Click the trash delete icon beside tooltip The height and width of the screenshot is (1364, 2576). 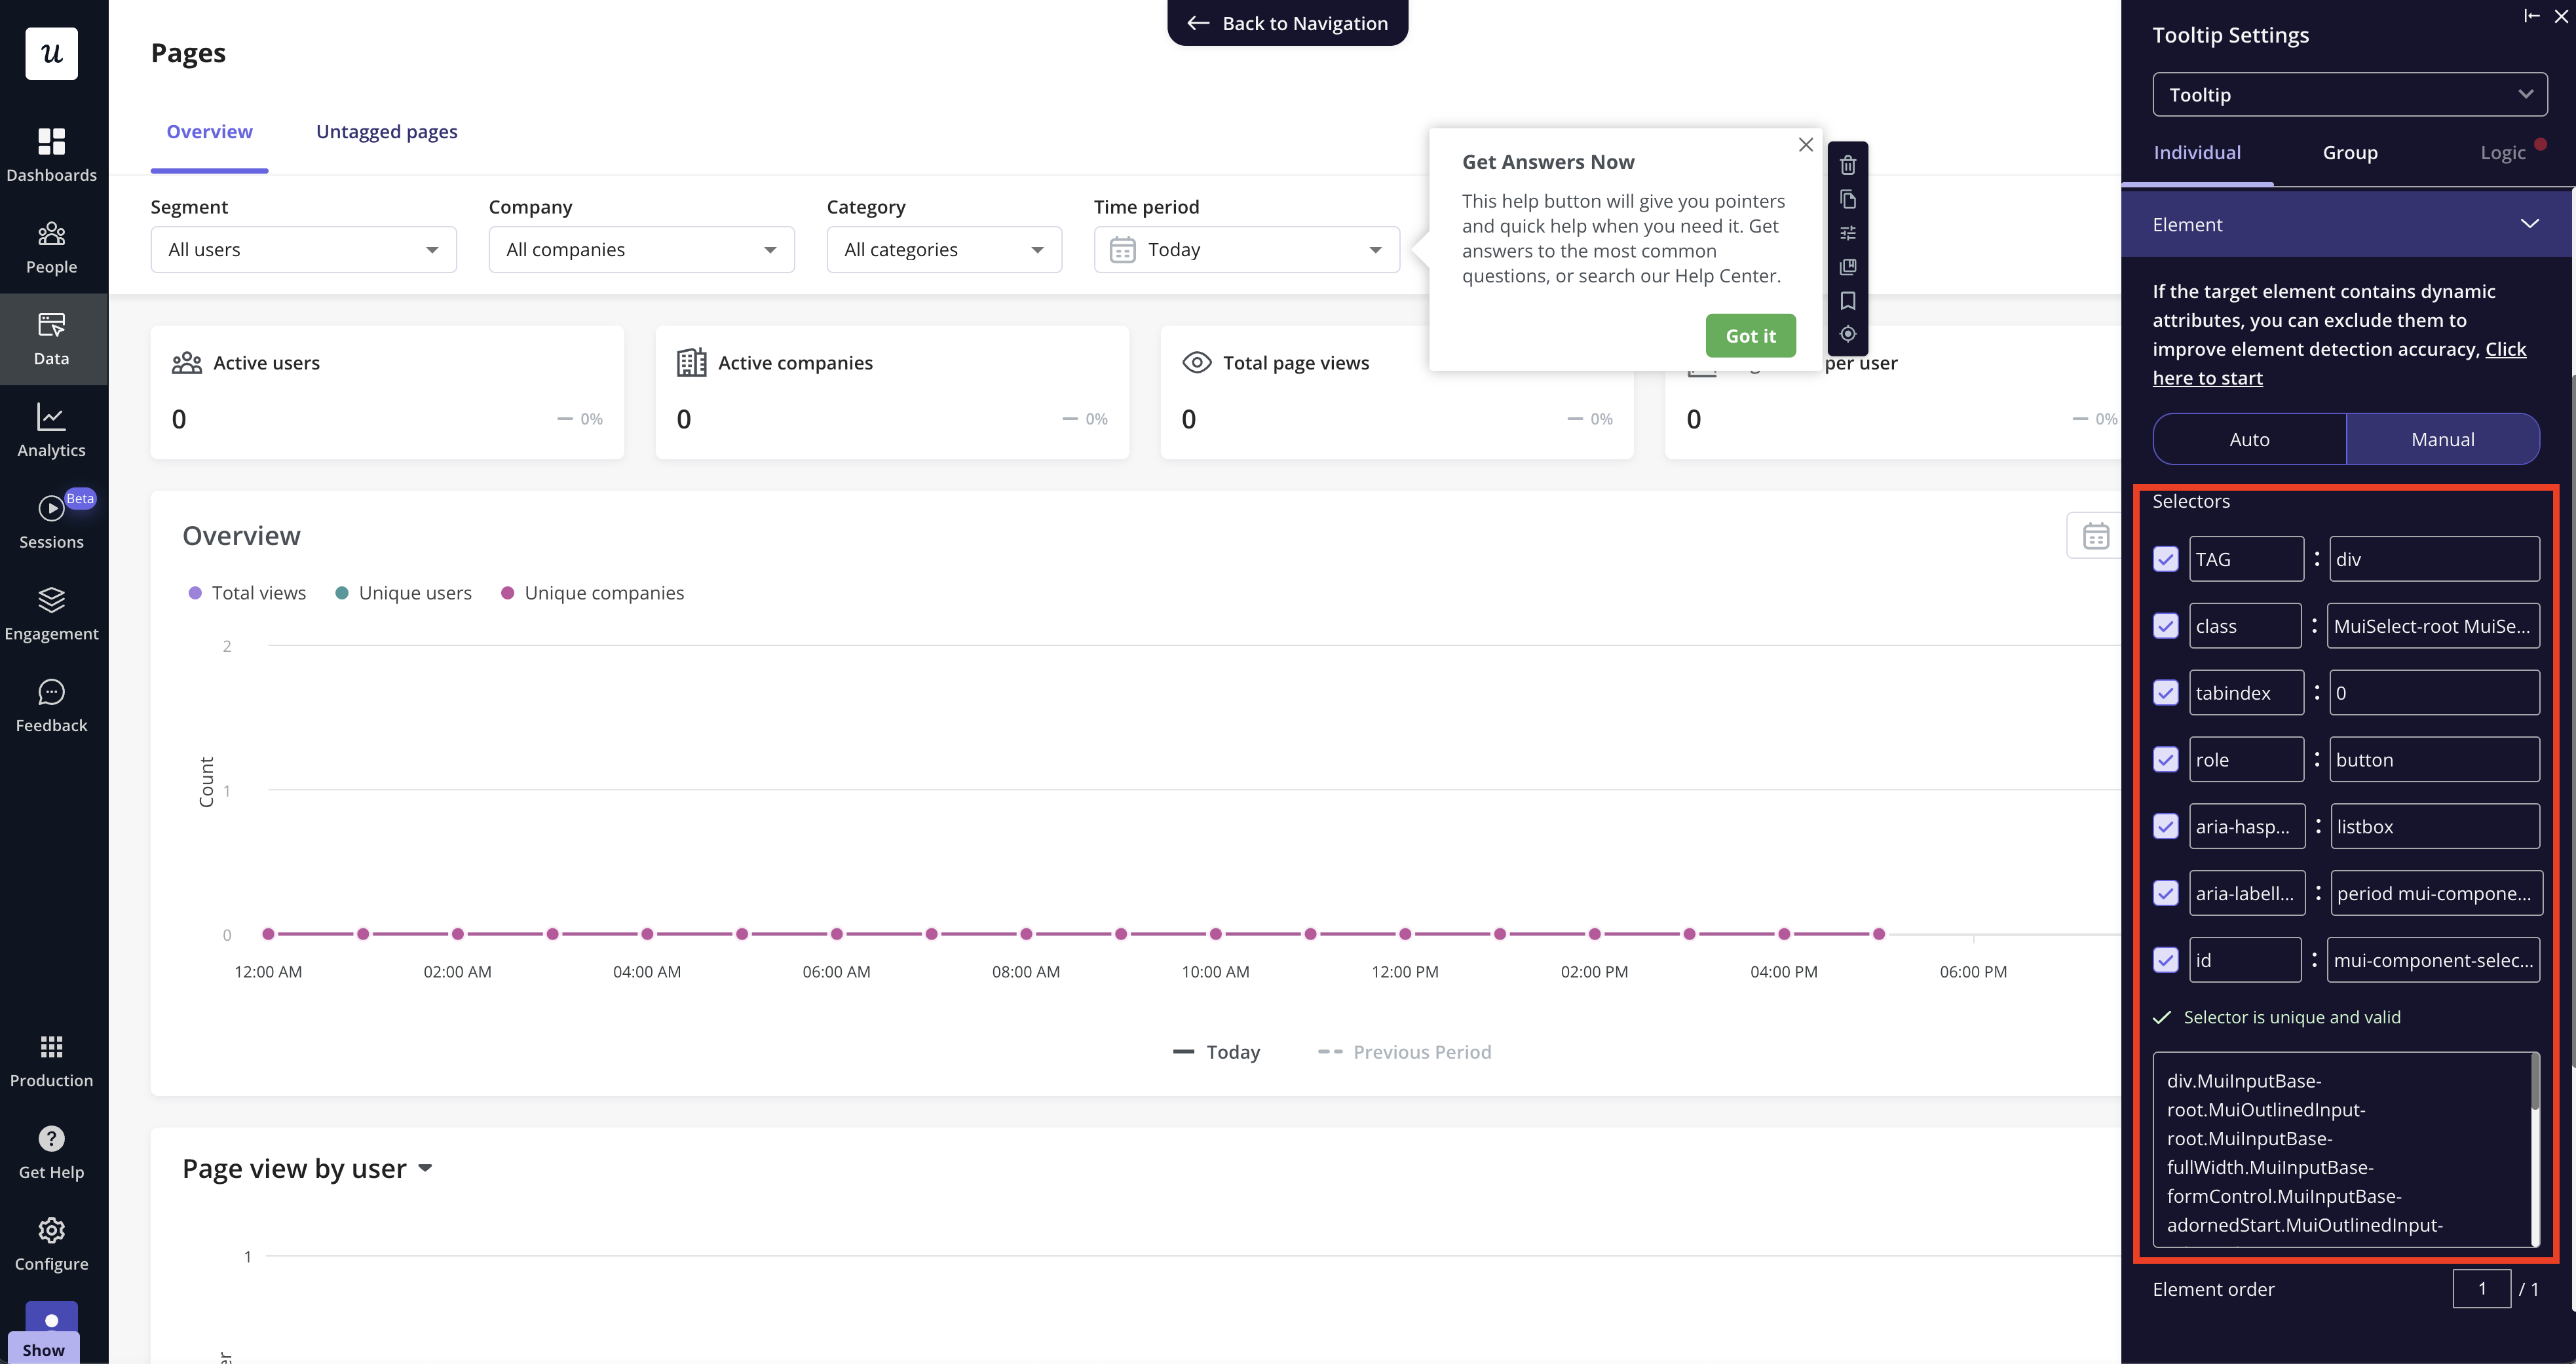(x=1847, y=165)
